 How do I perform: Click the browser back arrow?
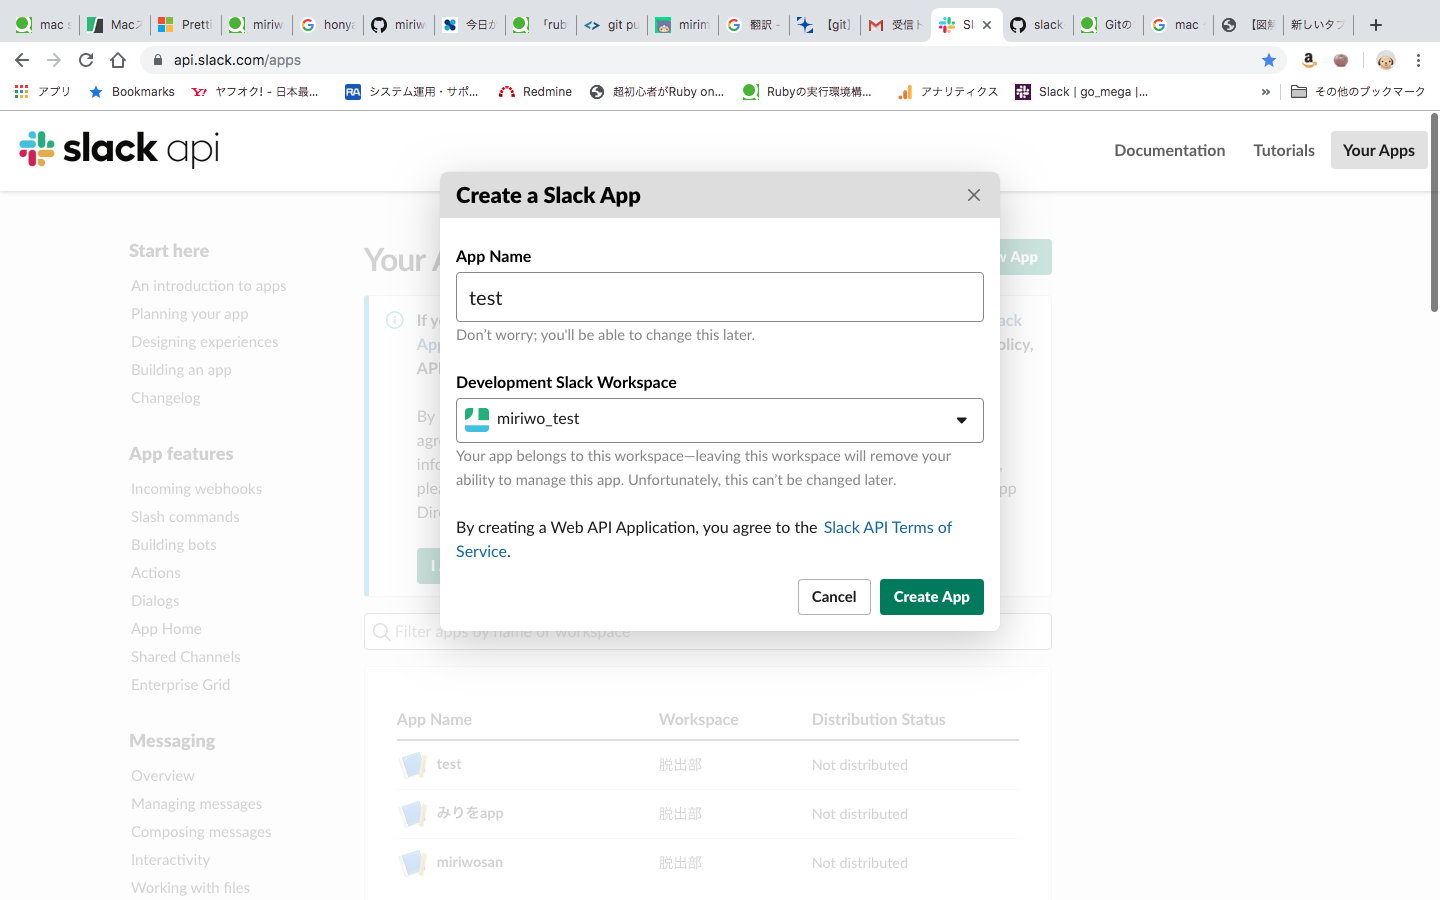point(22,60)
